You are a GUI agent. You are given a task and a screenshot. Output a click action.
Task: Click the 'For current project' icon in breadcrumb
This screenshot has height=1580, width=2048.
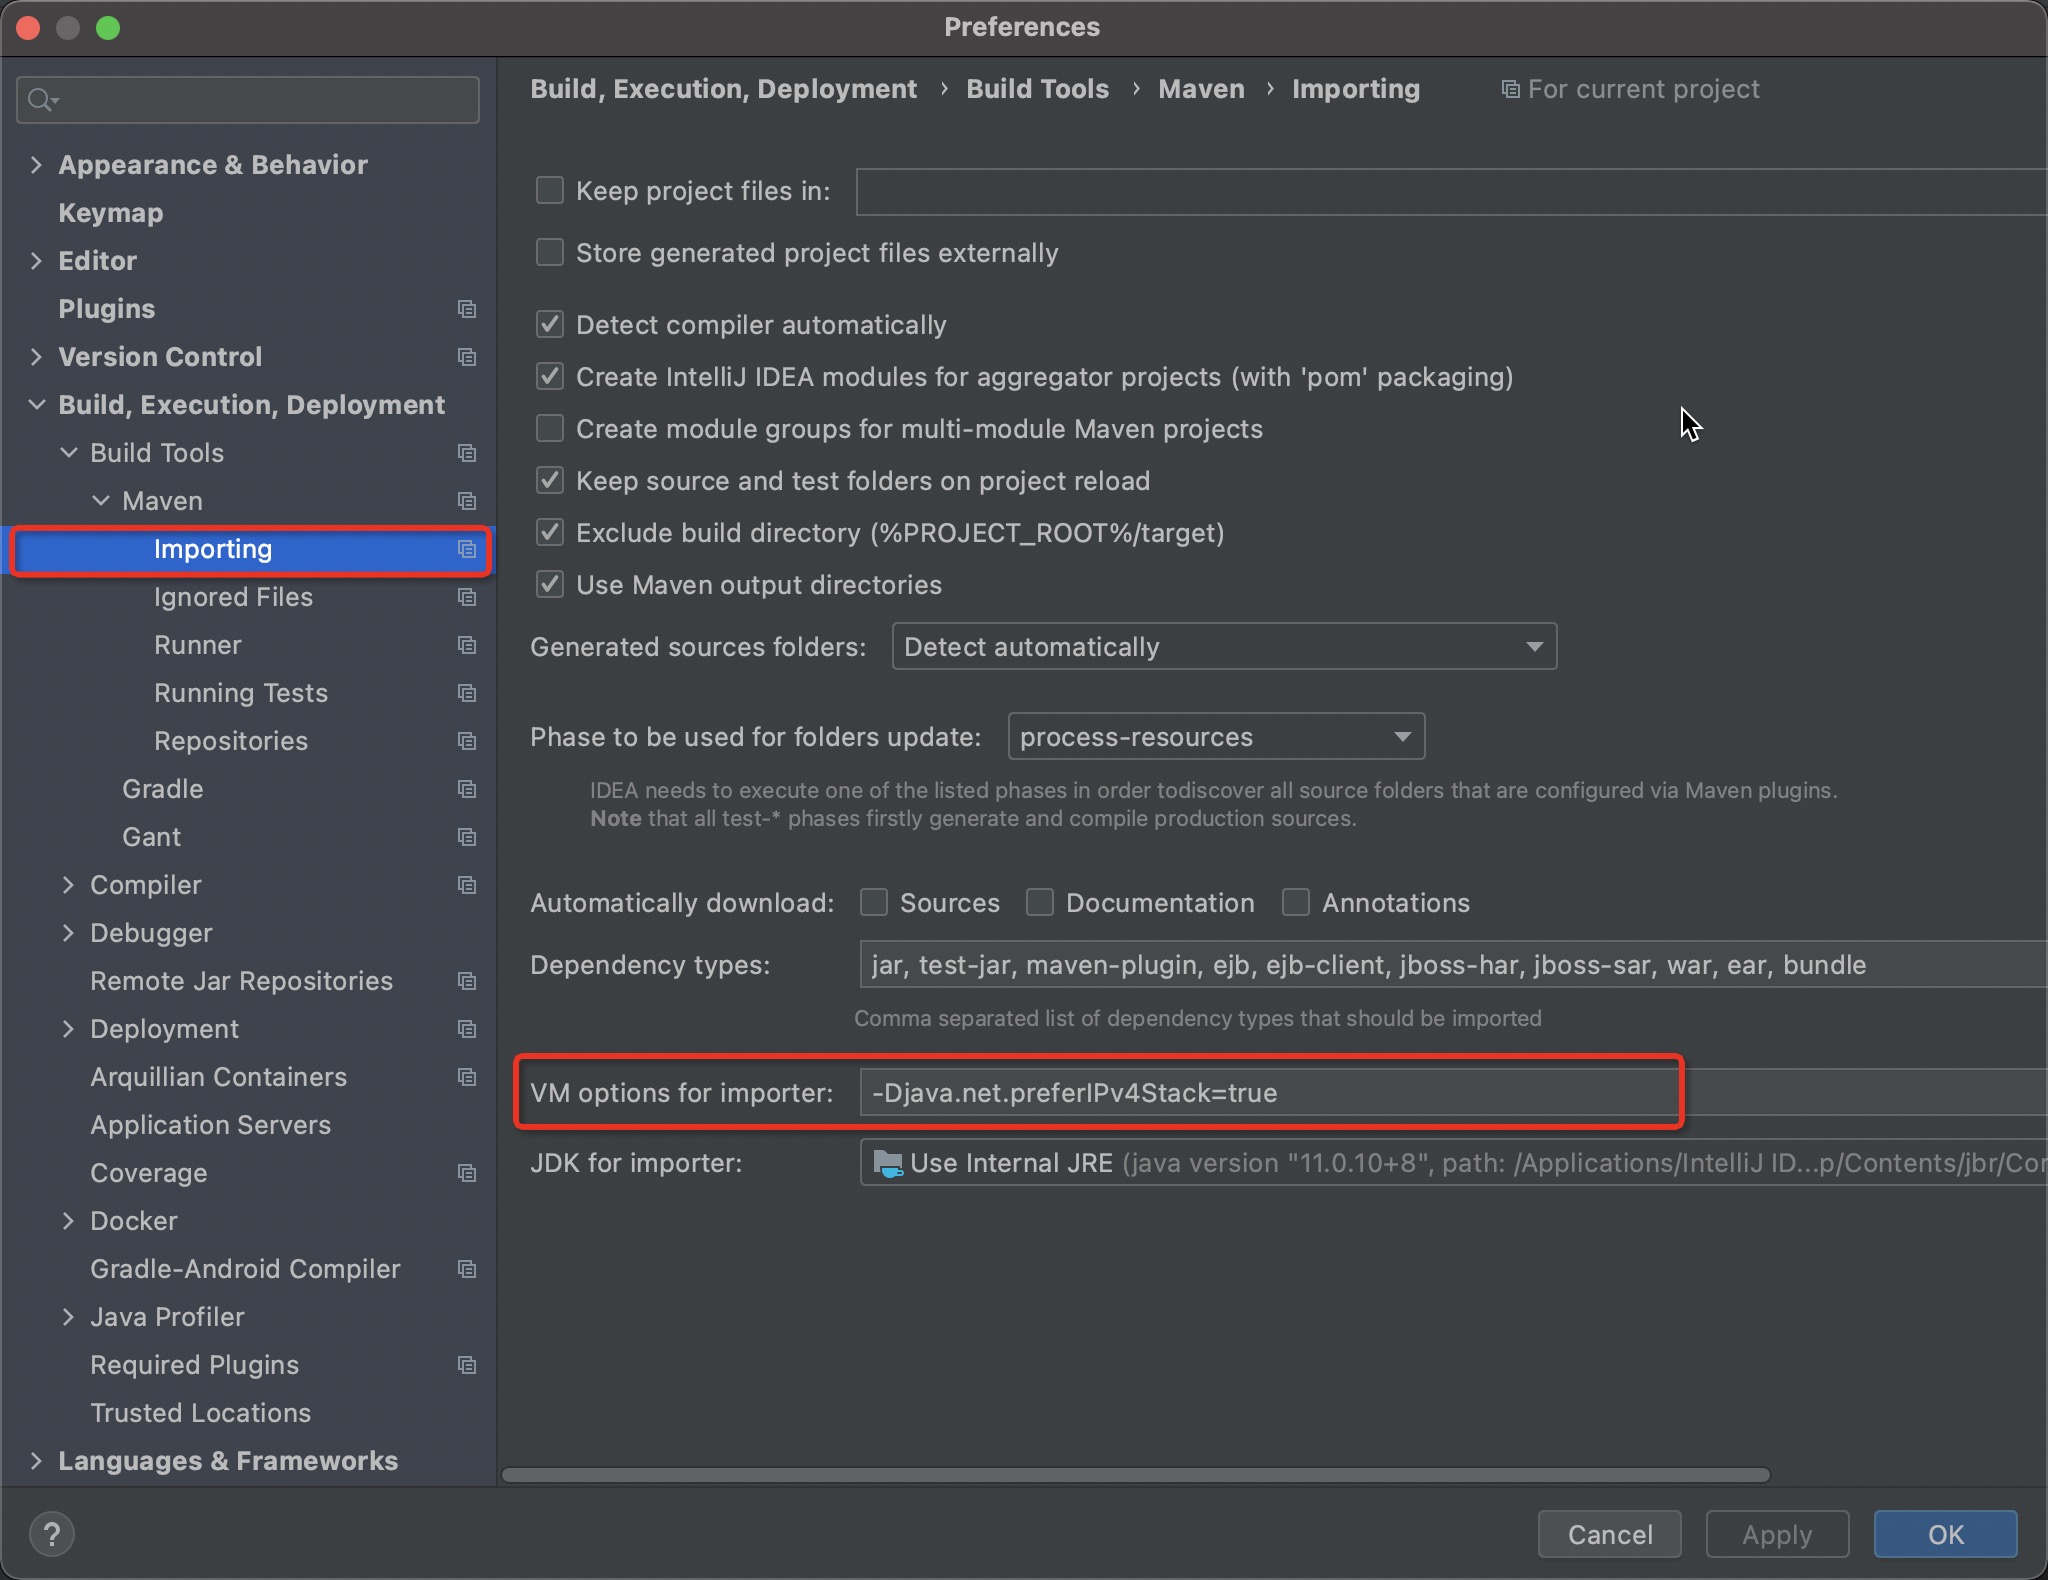(1510, 89)
